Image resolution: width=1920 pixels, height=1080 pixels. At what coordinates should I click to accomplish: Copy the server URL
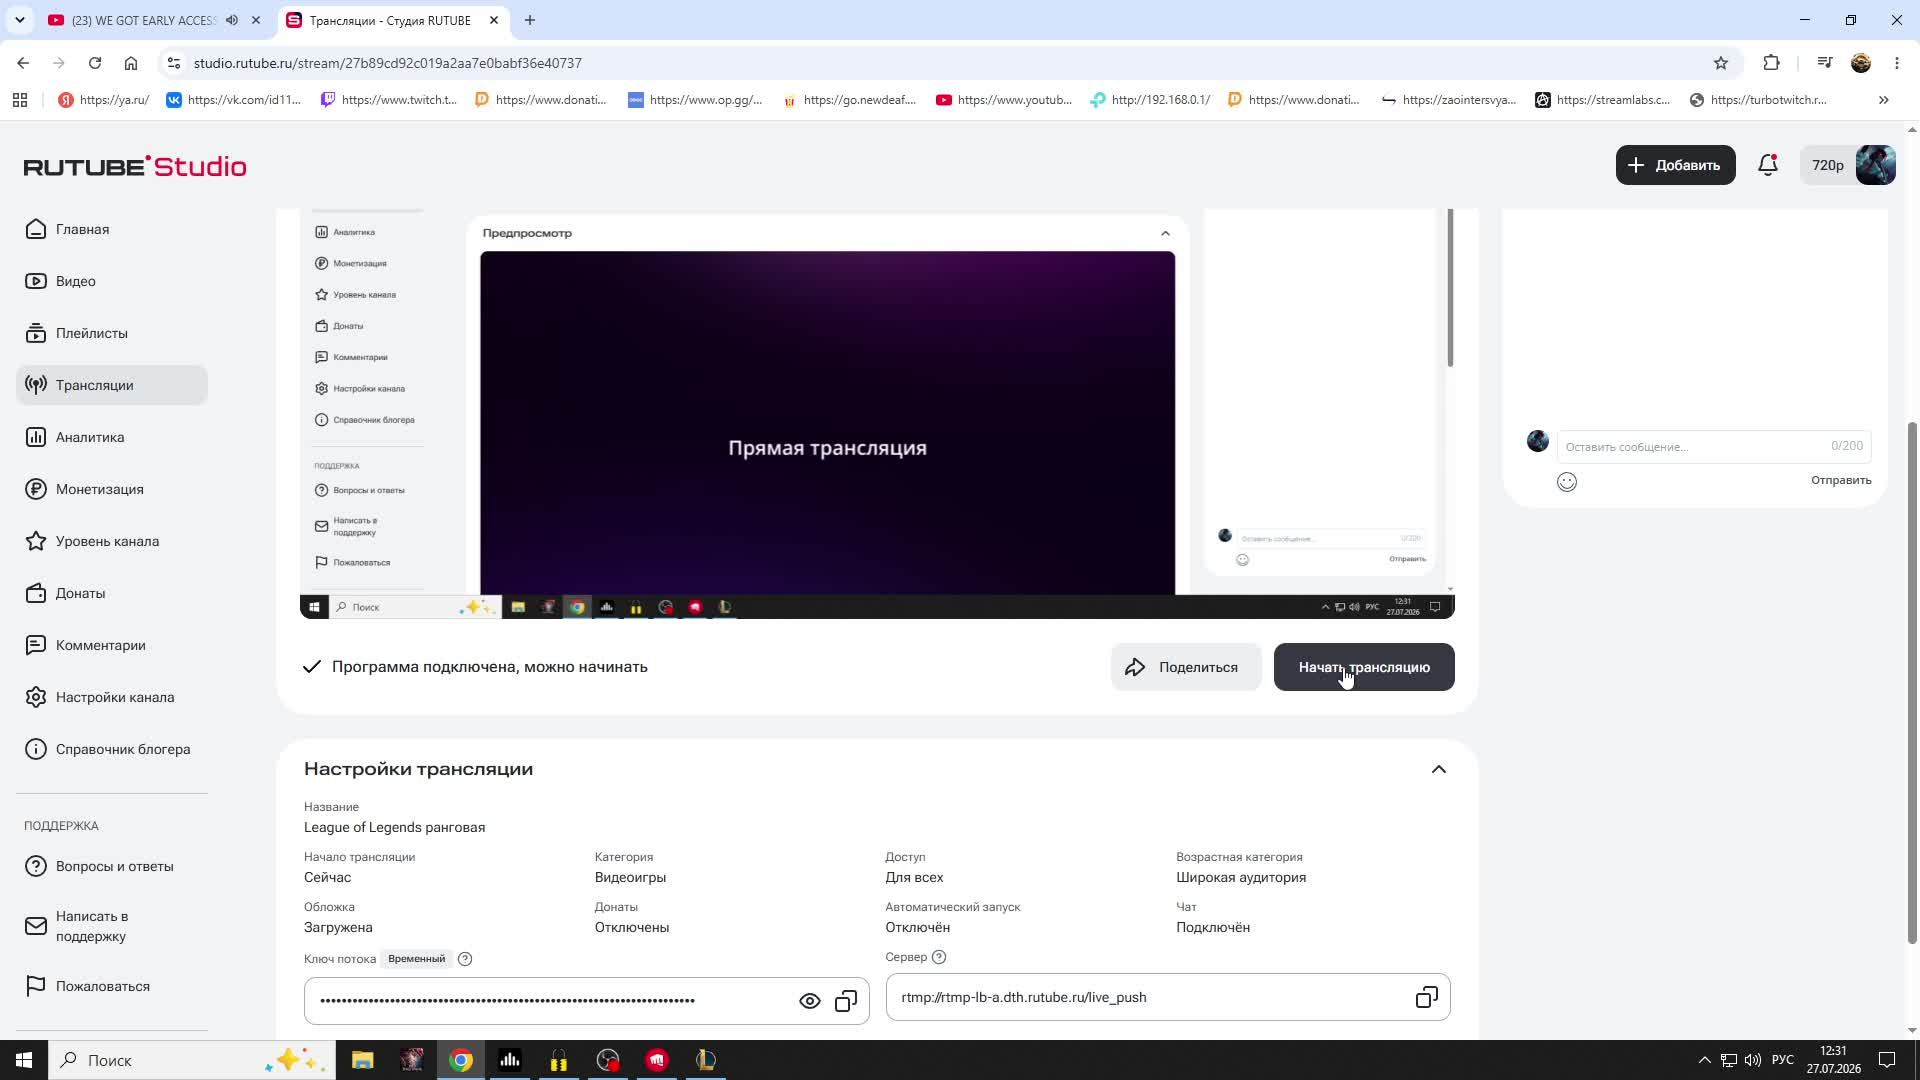click(x=1426, y=997)
